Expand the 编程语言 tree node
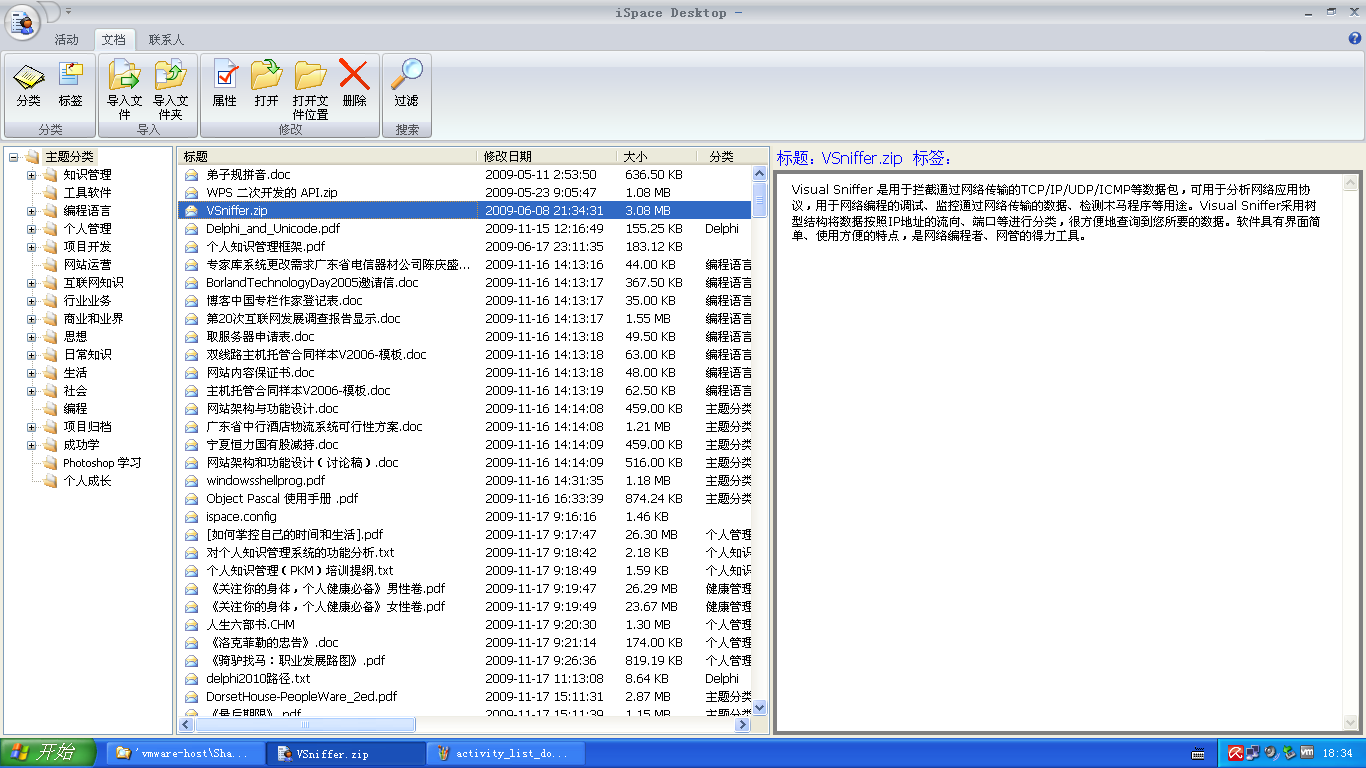Viewport: 1366px width, 768px height. [32, 211]
